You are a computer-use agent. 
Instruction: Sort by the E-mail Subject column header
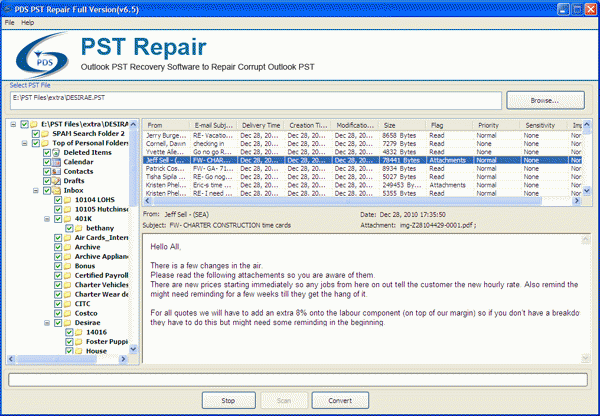214,125
